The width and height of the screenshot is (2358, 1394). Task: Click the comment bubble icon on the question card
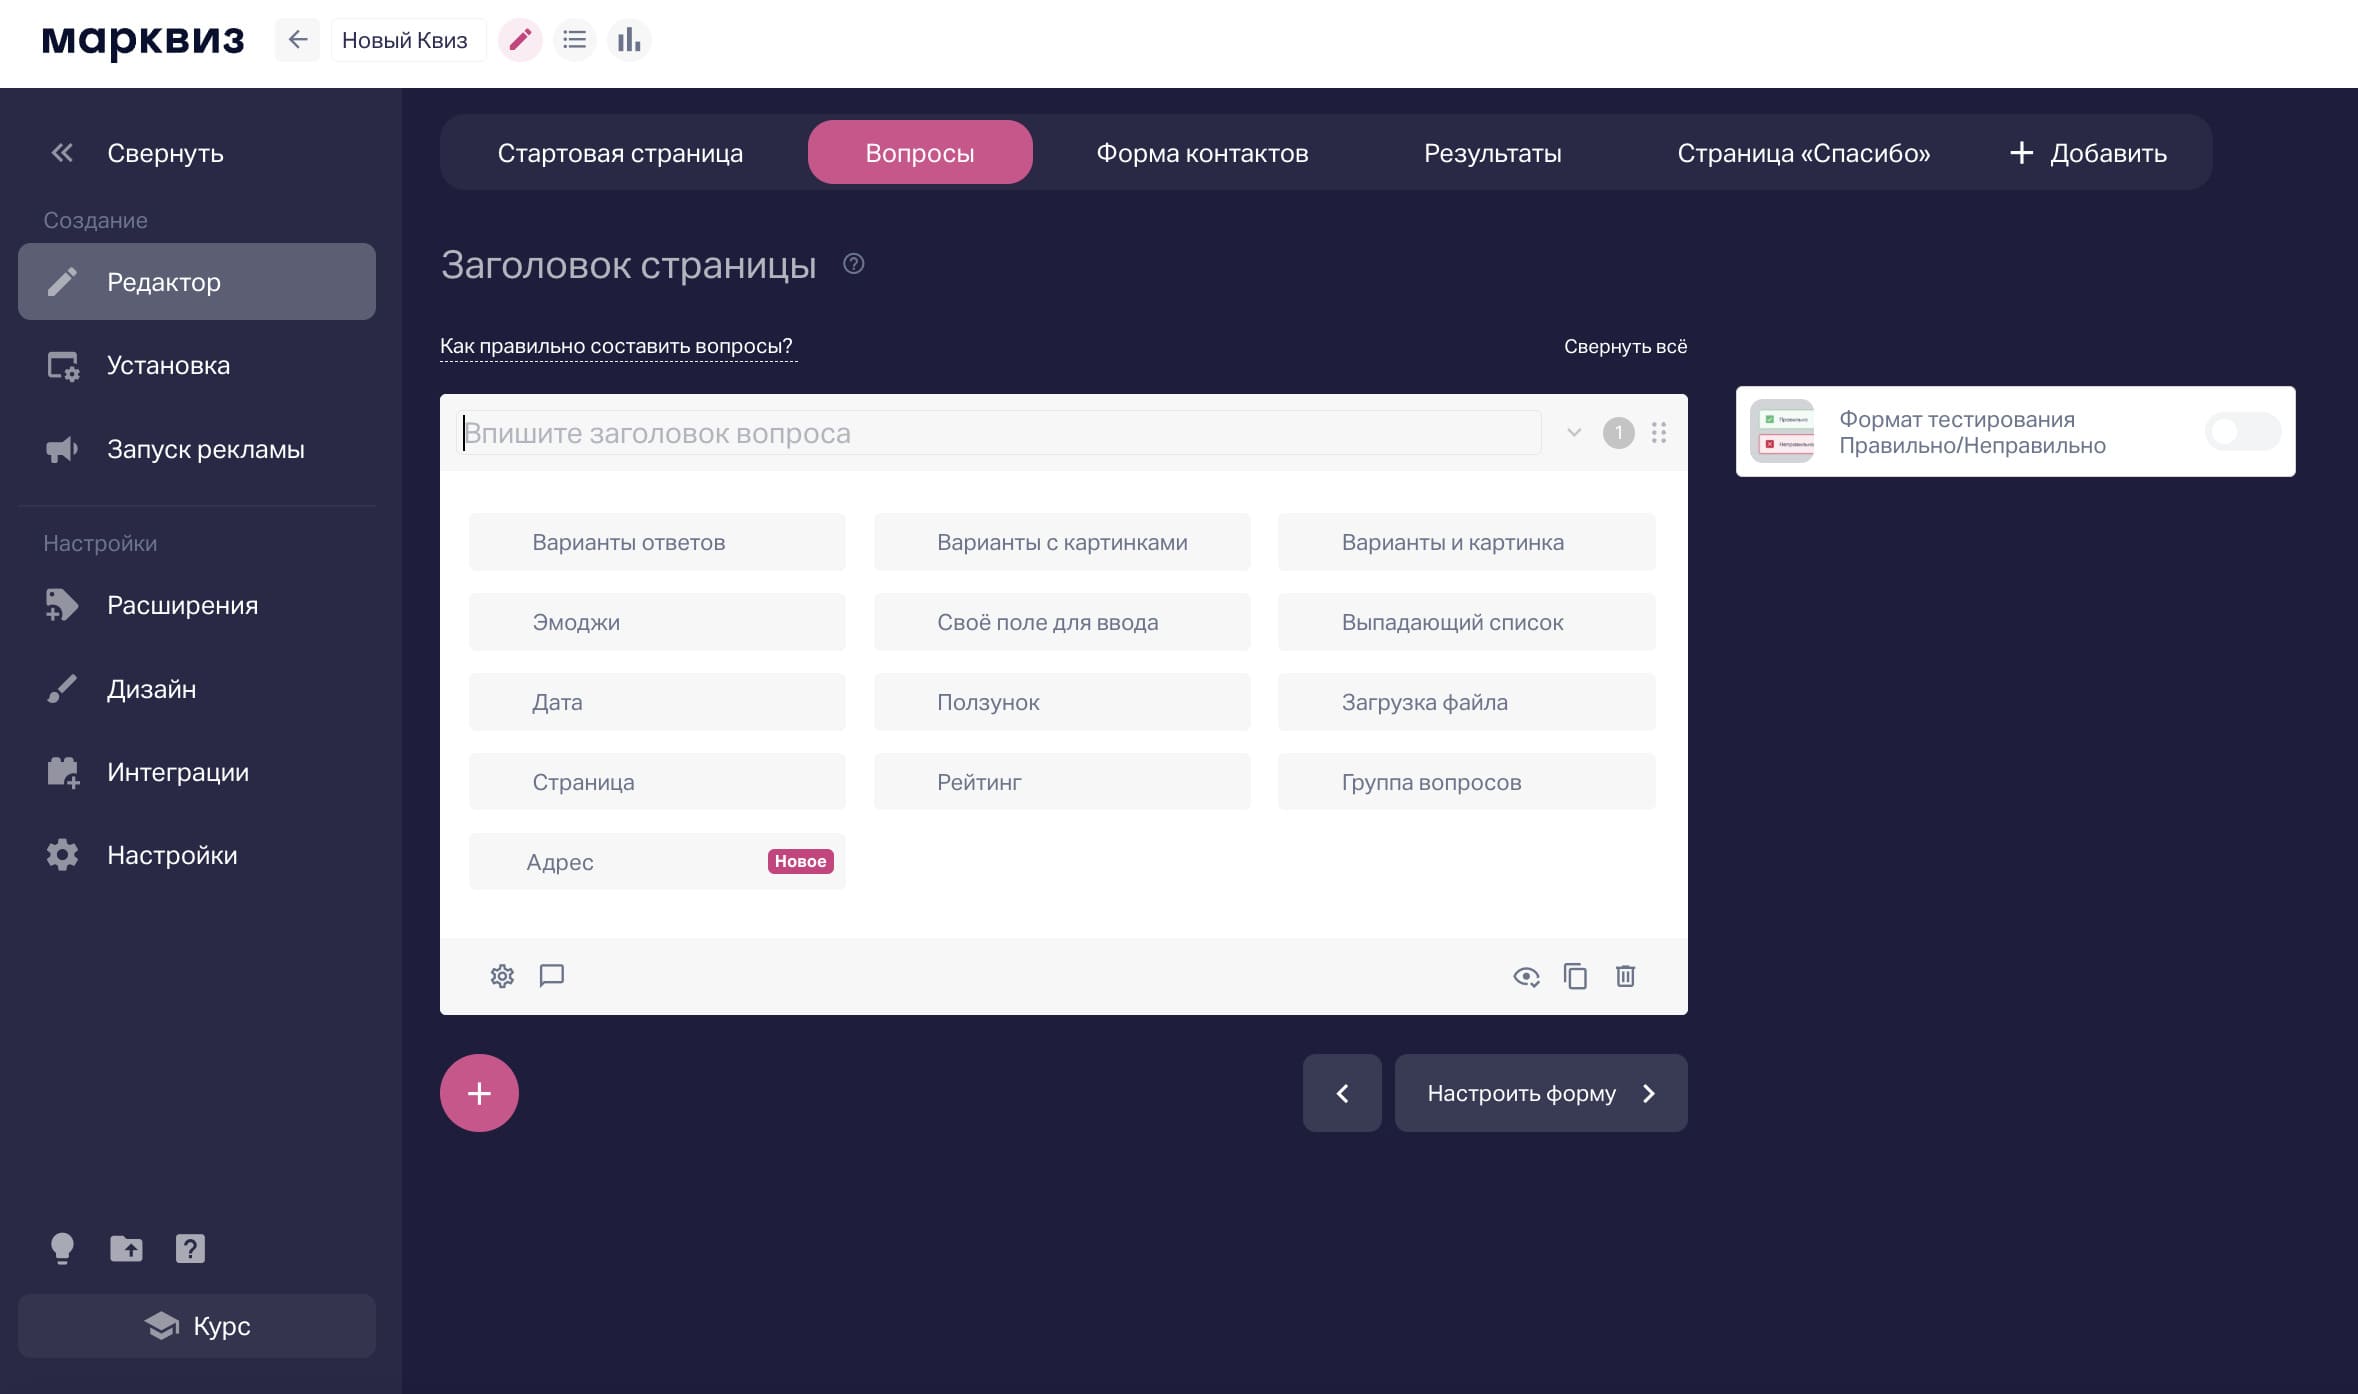[x=551, y=976]
